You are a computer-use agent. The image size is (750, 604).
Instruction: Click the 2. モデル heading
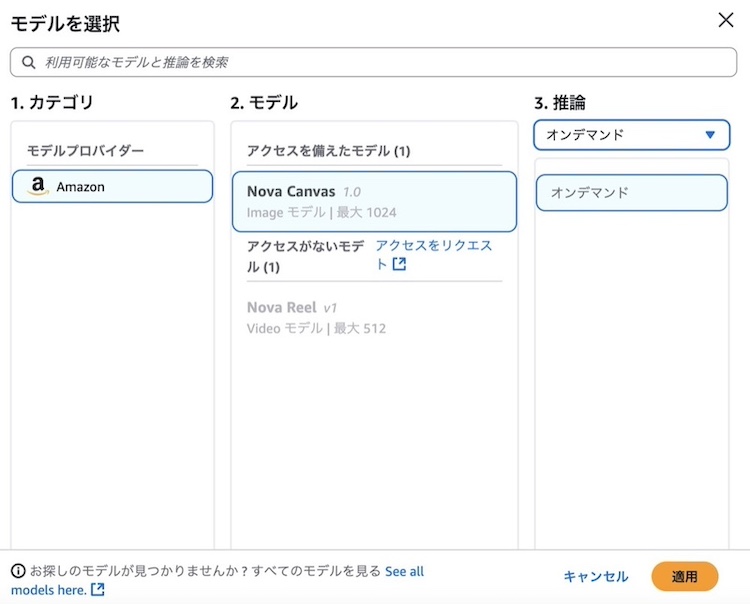[264, 103]
